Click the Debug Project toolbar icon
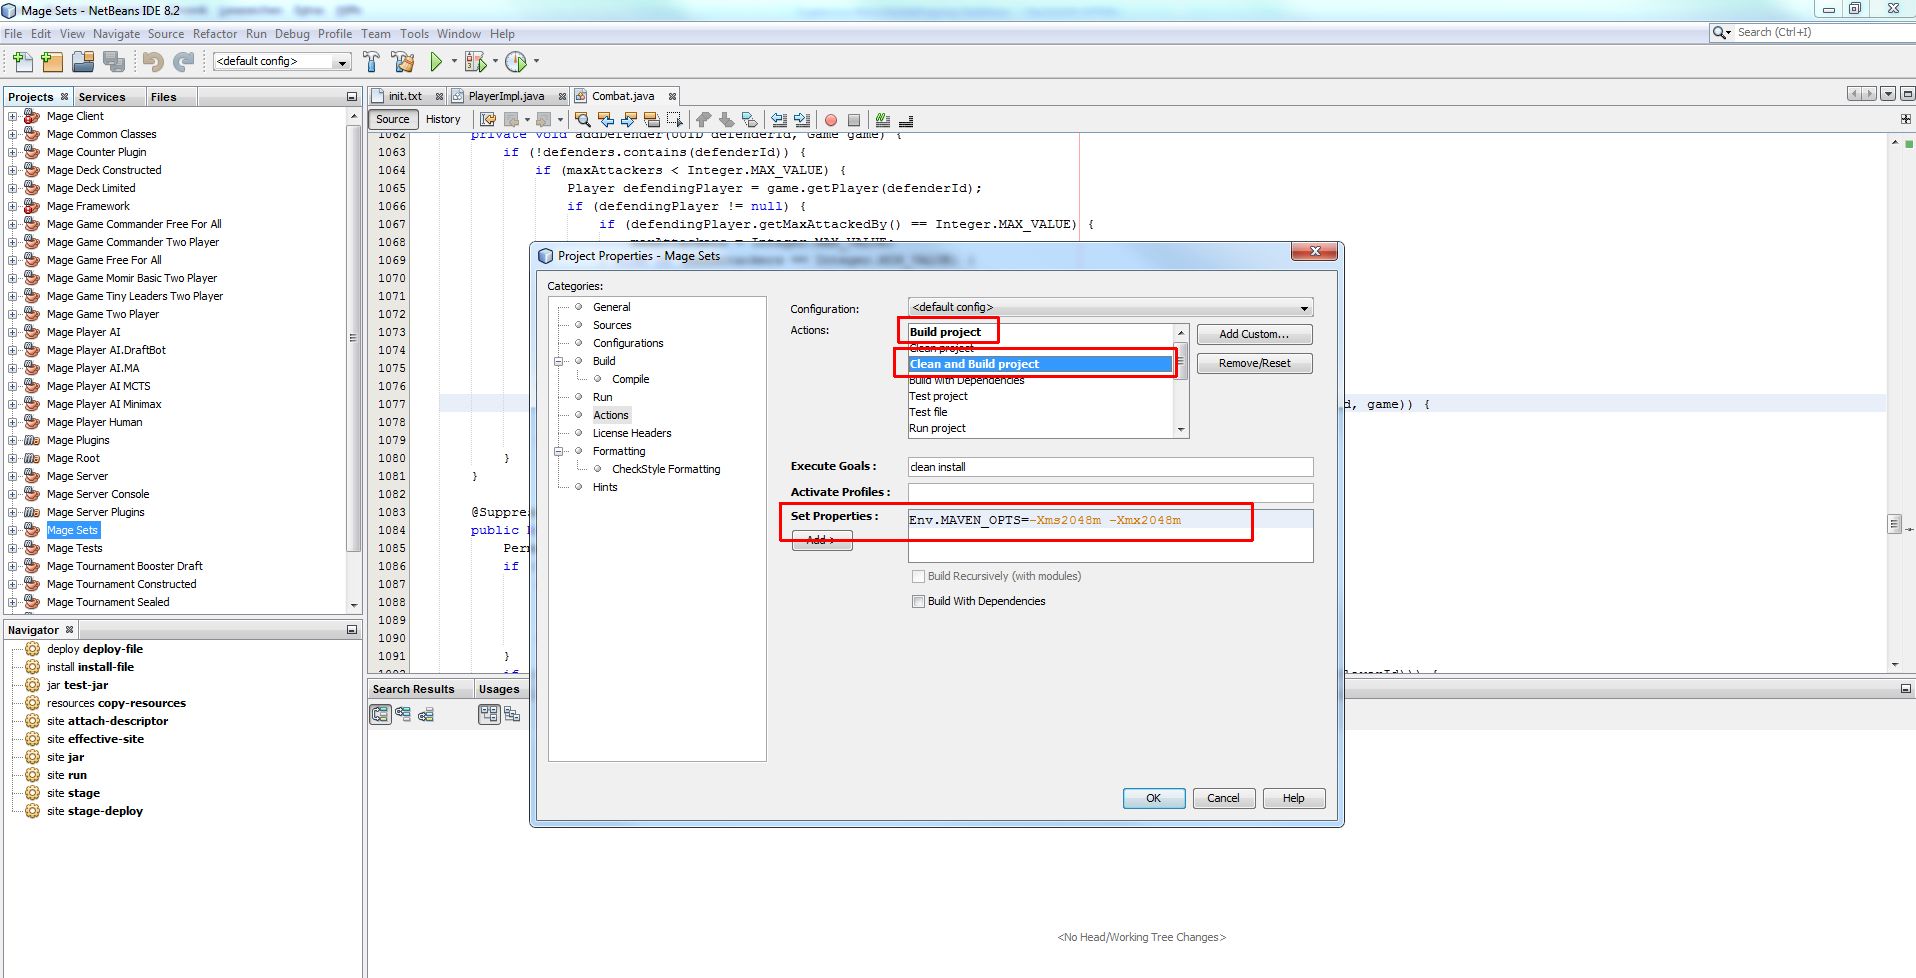Viewport: 1916px width, 978px height. 476,62
